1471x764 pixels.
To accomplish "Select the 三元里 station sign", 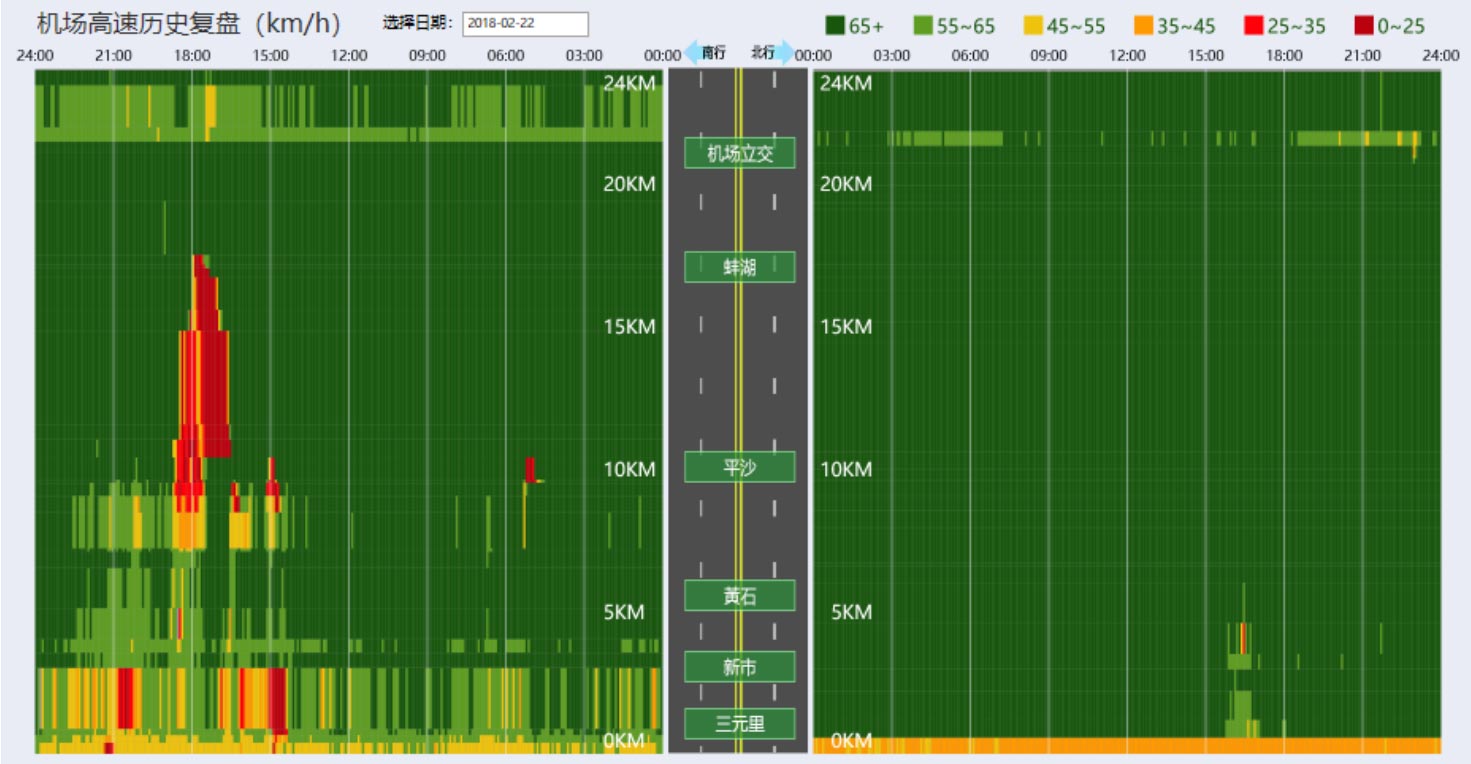I will tap(739, 724).
